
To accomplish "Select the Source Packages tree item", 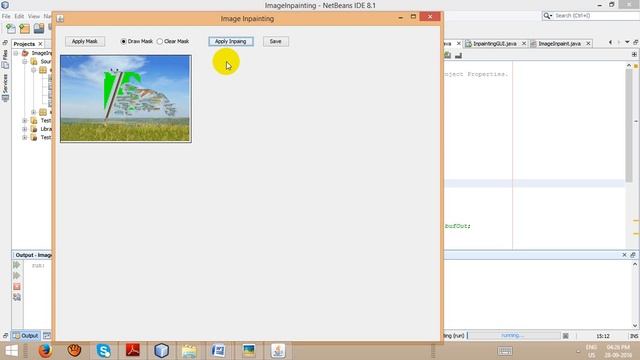I will (x=46, y=62).
